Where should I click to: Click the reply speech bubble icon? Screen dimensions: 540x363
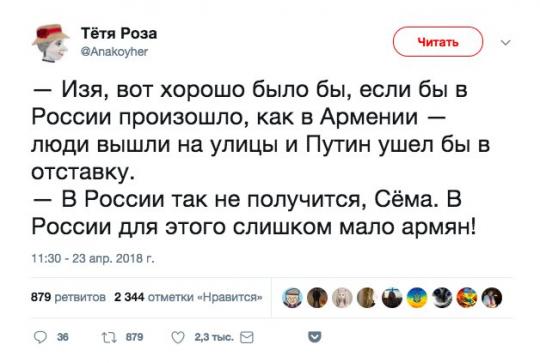coord(40,337)
